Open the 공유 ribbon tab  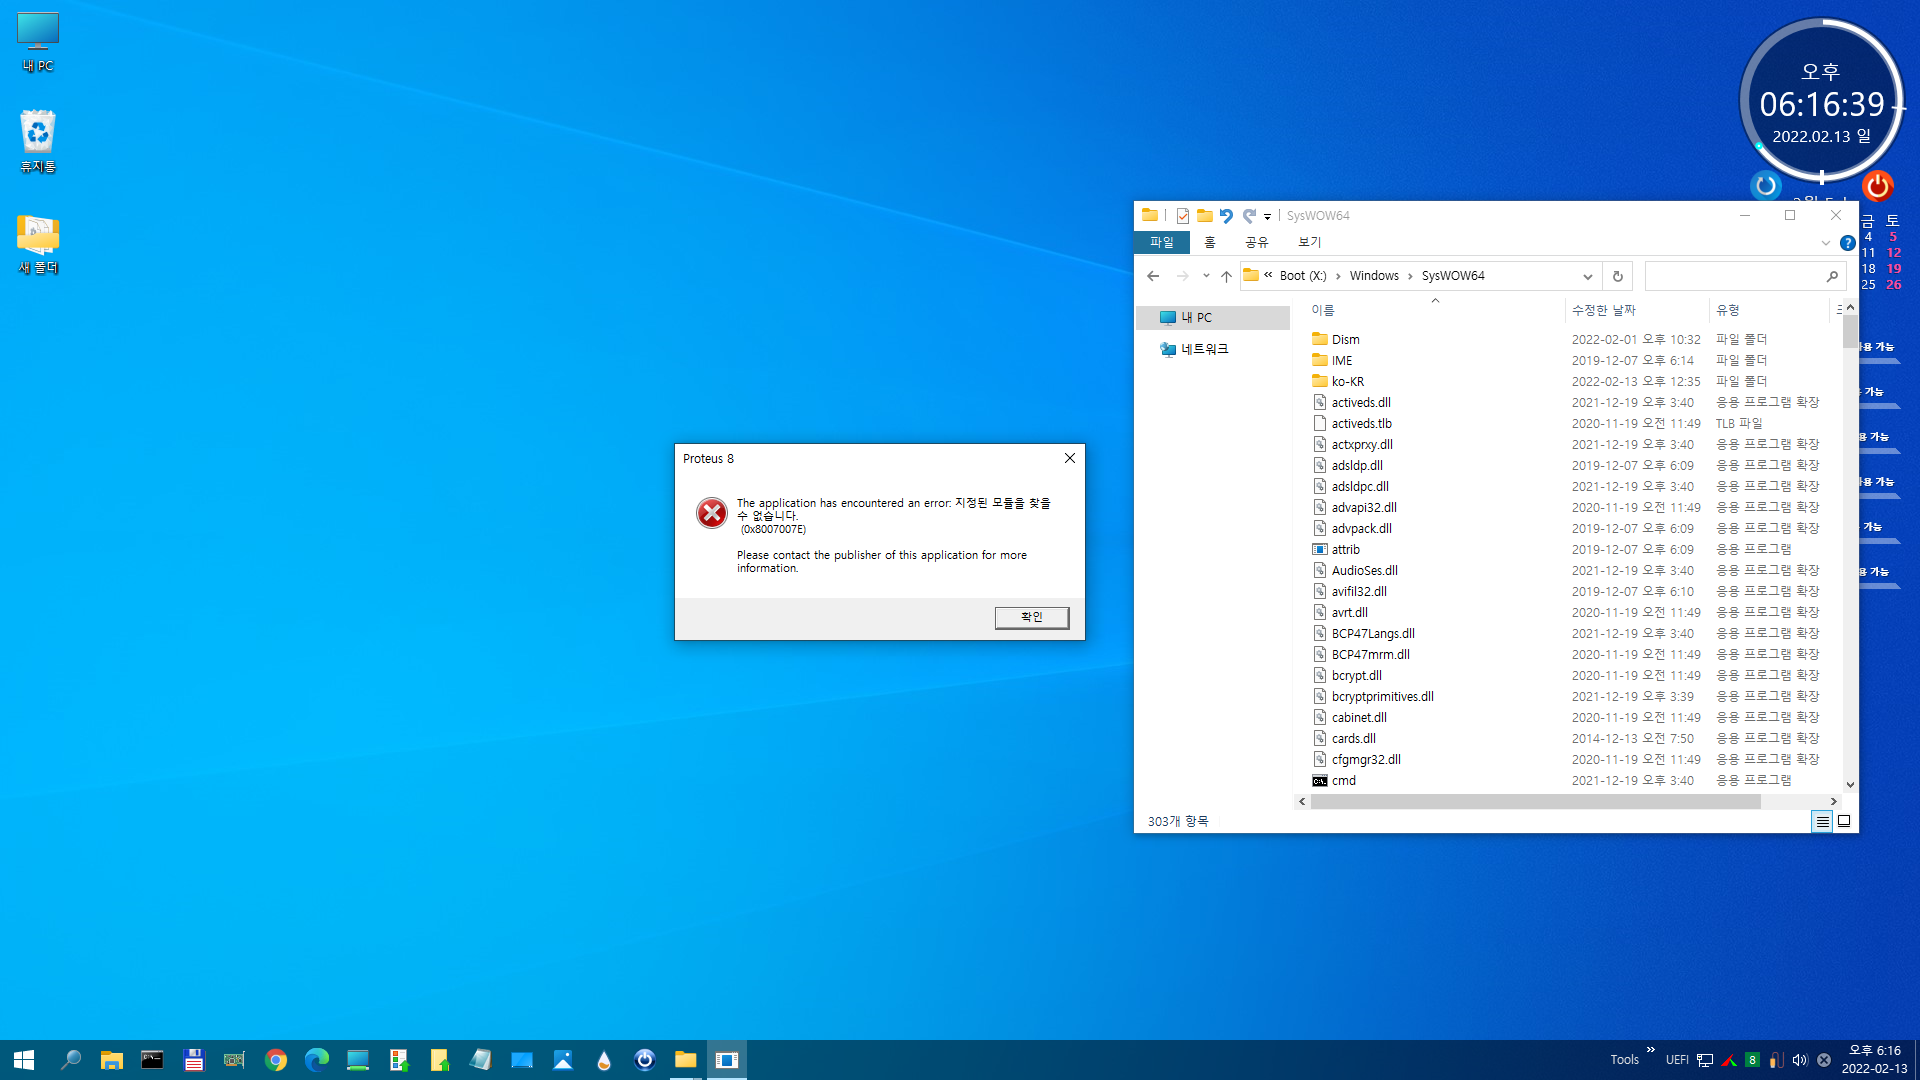[1256, 242]
